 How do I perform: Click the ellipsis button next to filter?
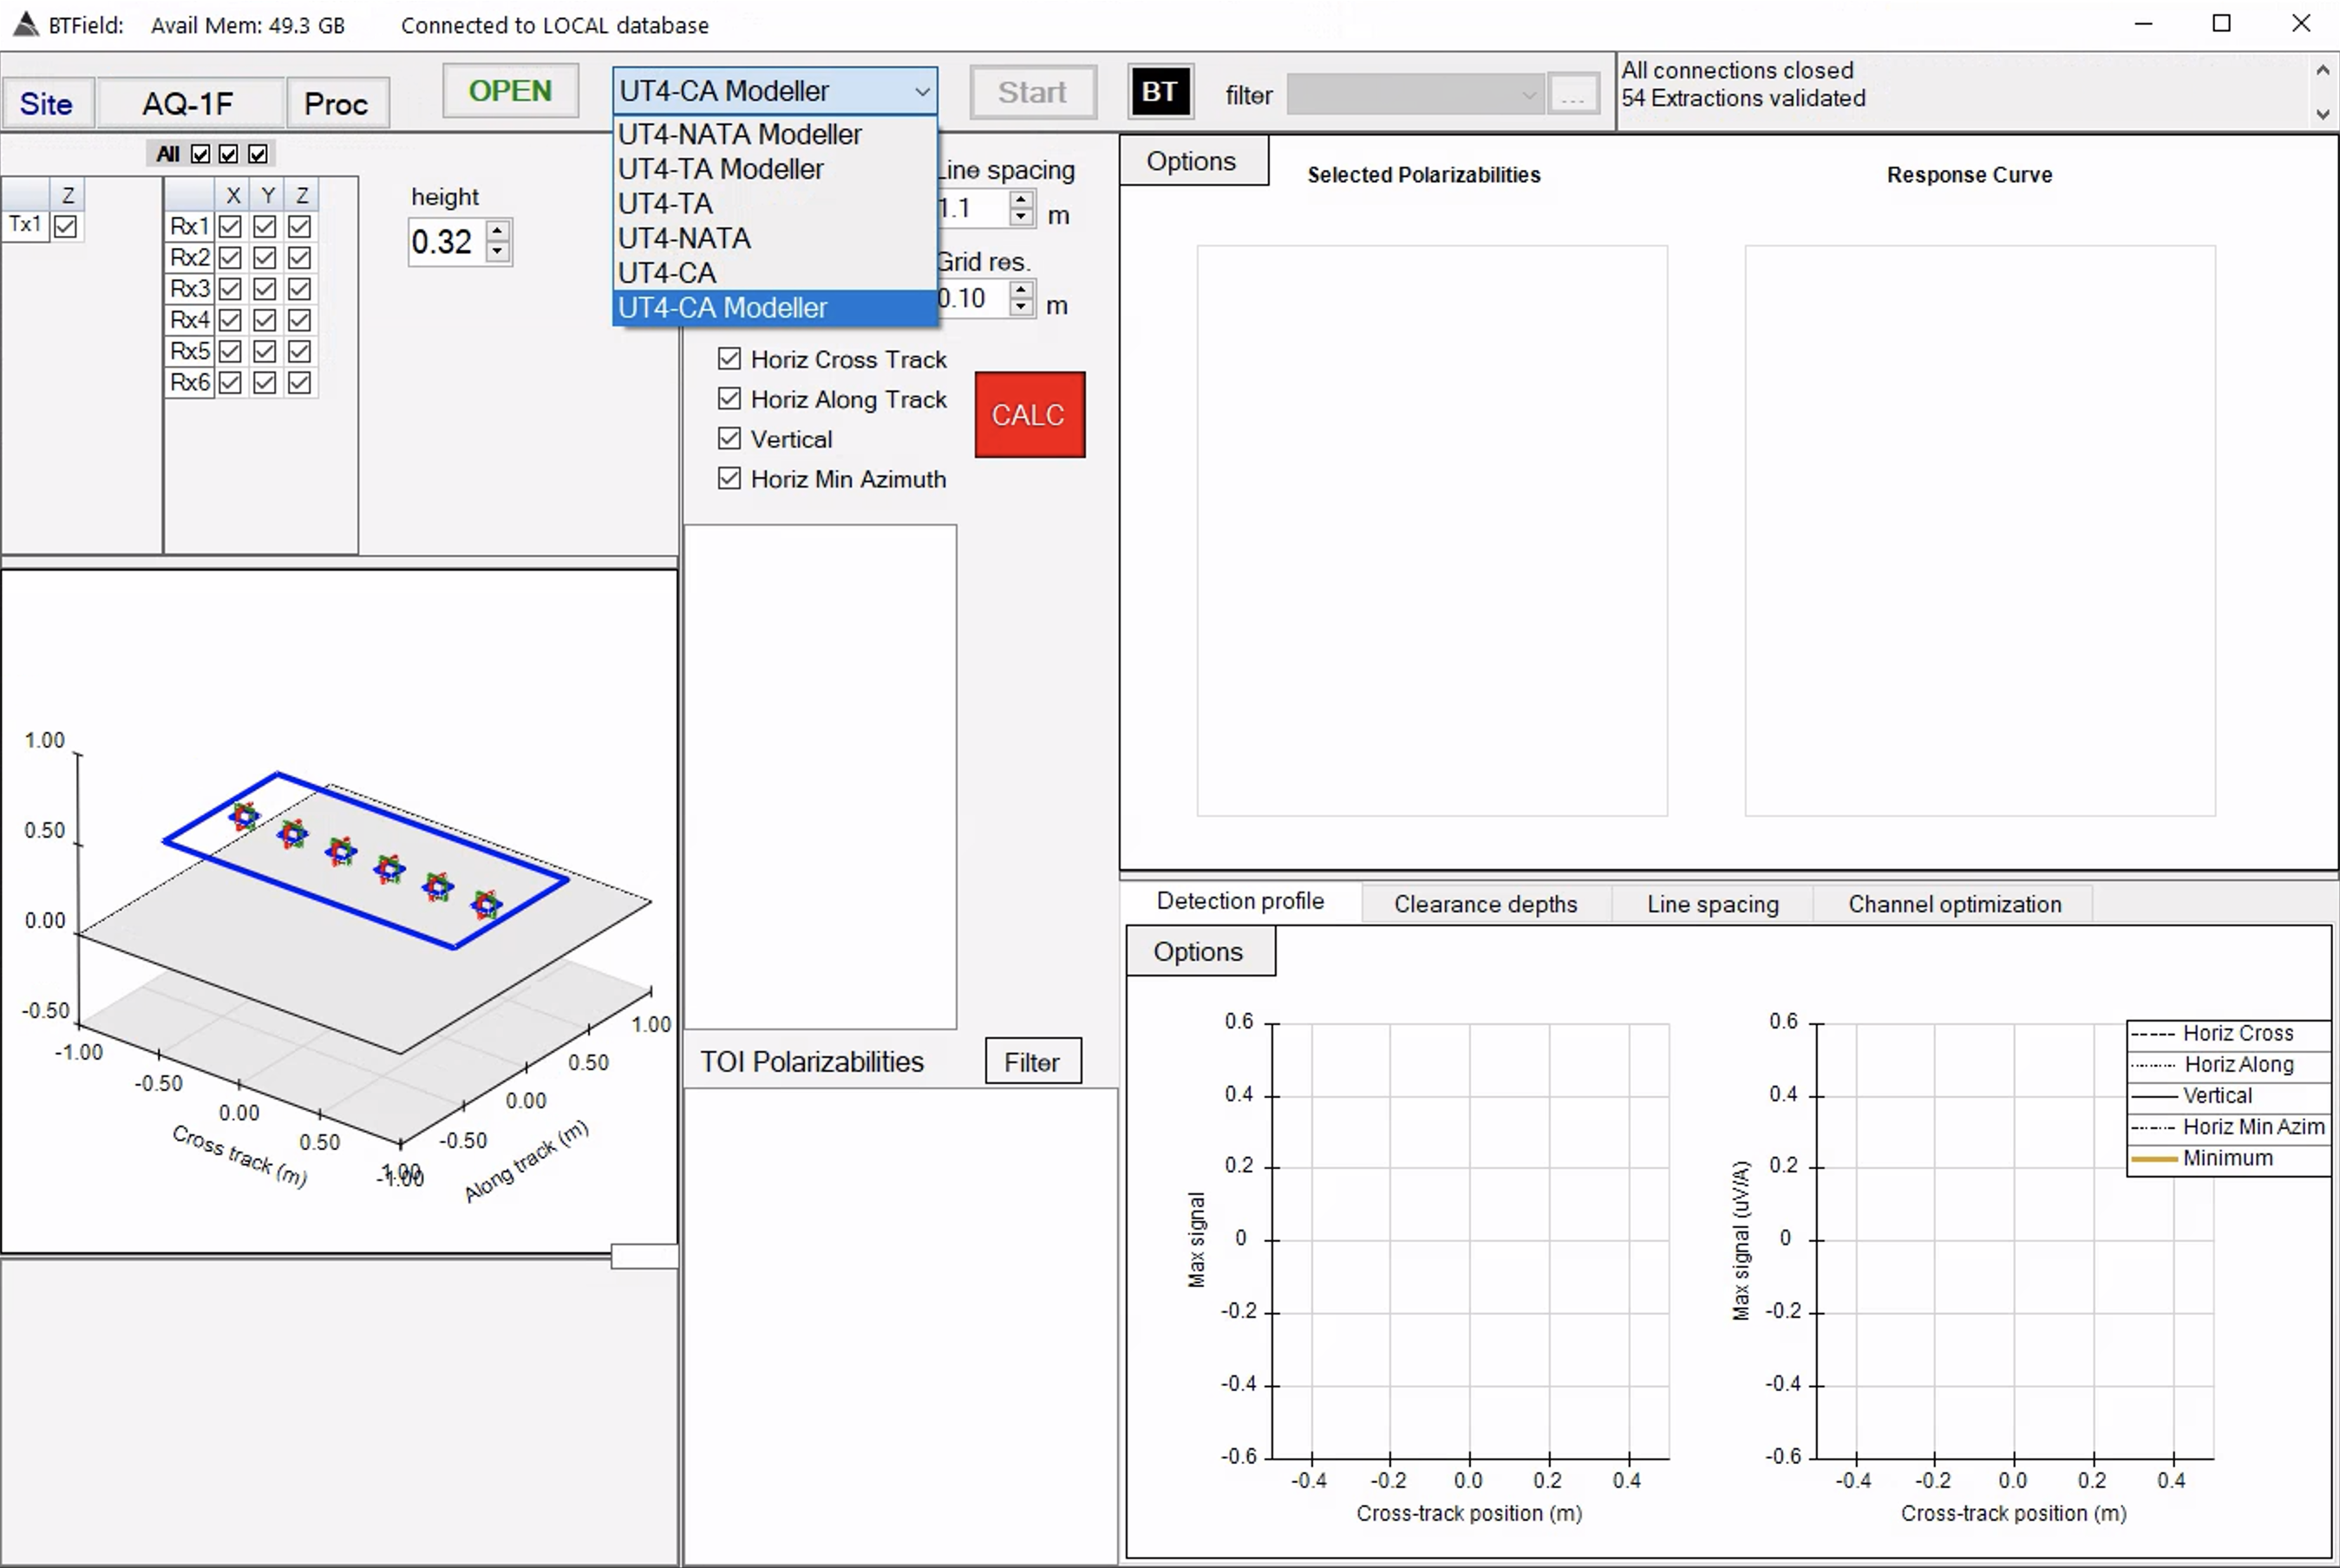click(1573, 95)
